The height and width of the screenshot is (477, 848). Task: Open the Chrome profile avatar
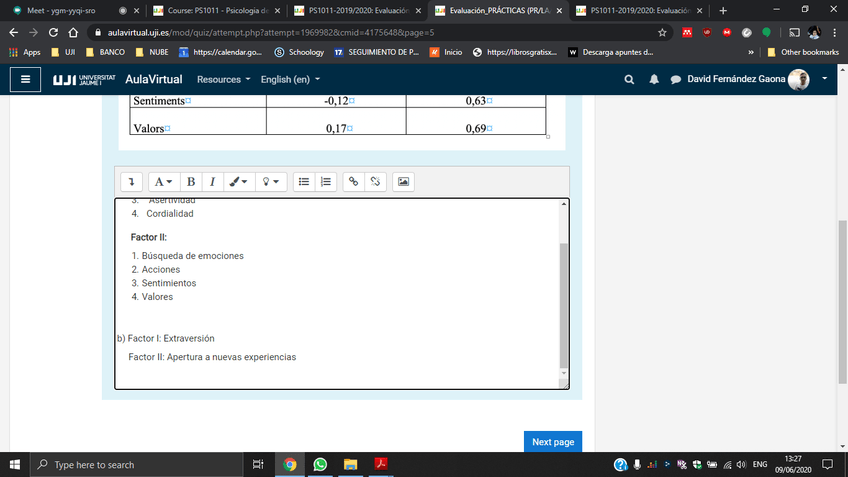pyautogui.click(x=814, y=32)
